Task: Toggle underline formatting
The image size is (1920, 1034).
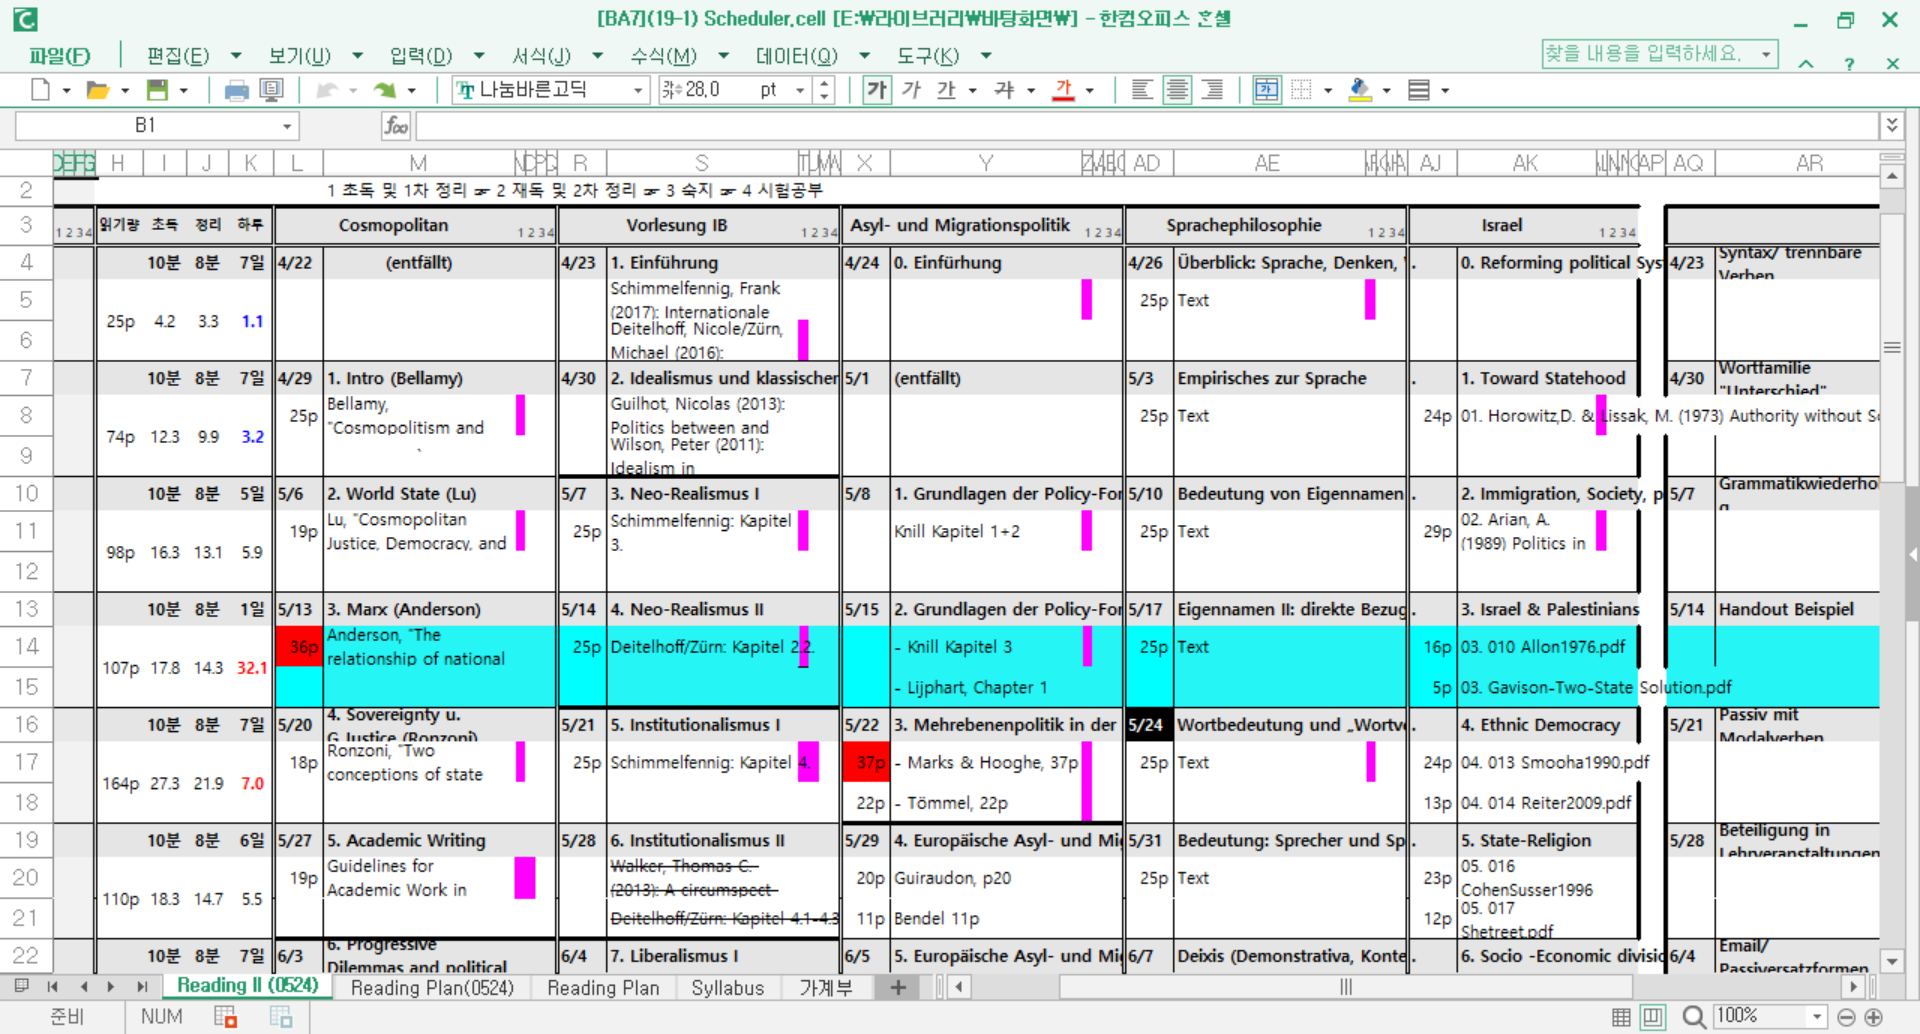Action: (946, 90)
